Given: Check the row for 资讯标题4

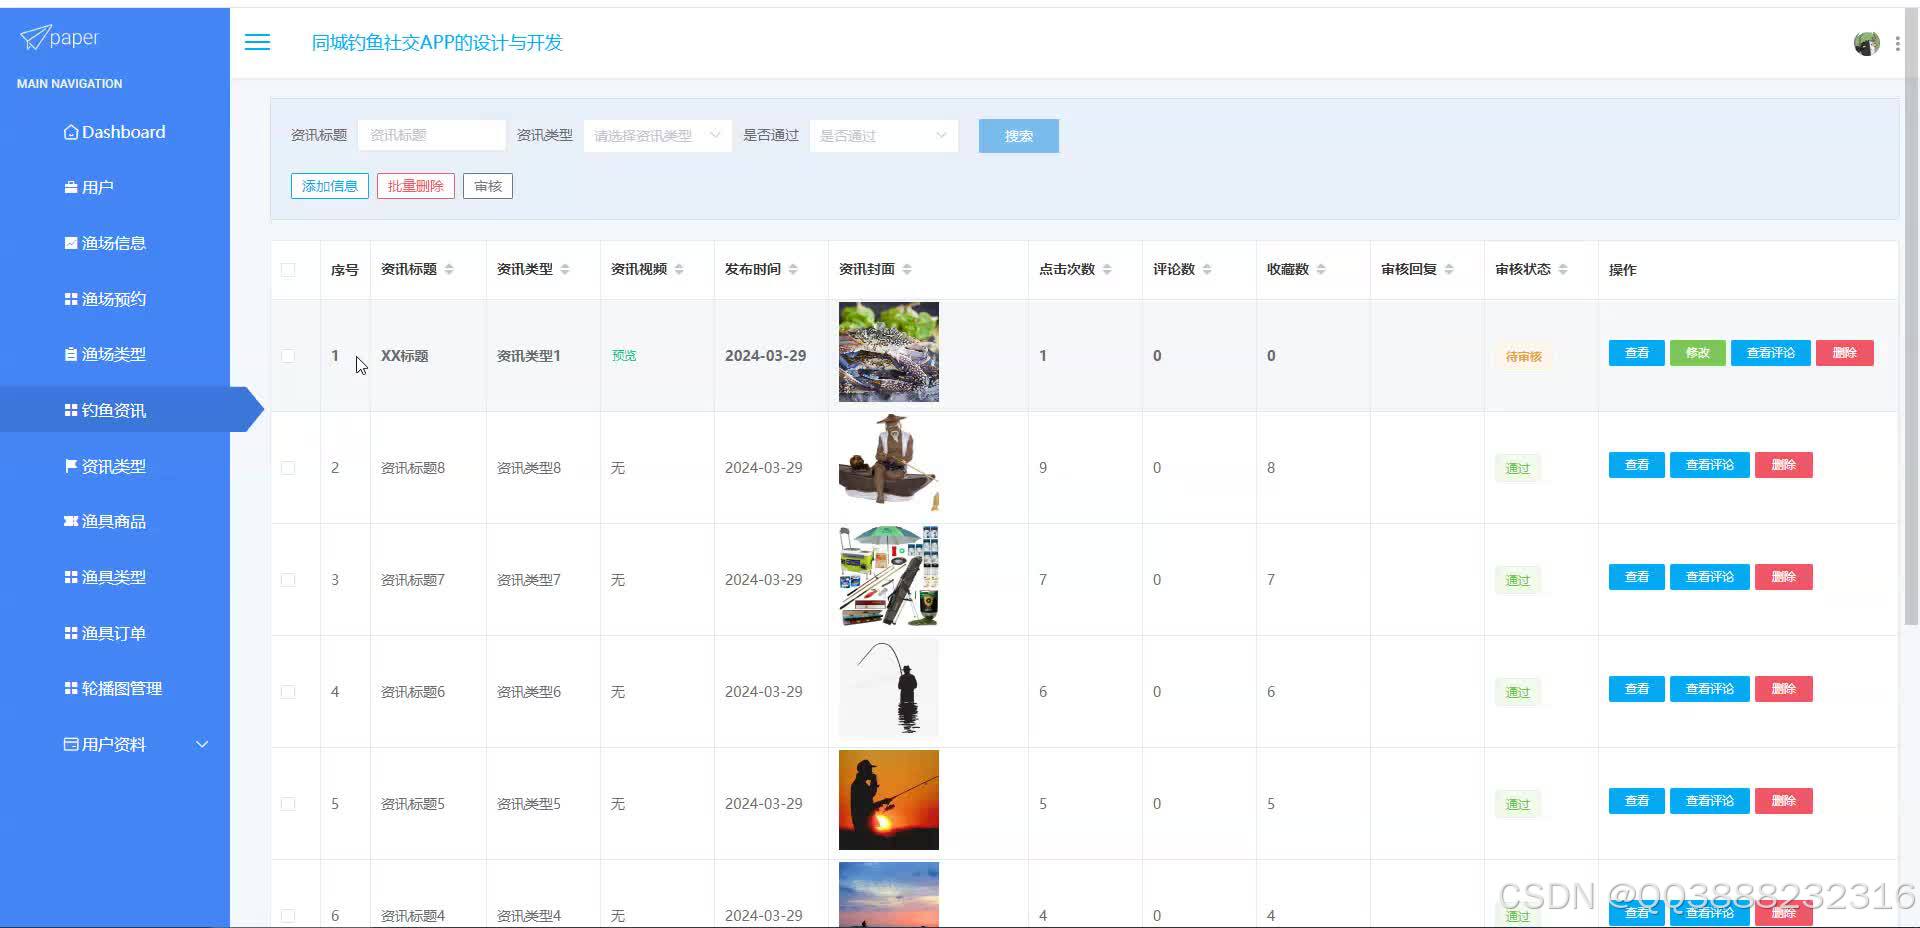Looking at the screenshot, I should (288, 916).
